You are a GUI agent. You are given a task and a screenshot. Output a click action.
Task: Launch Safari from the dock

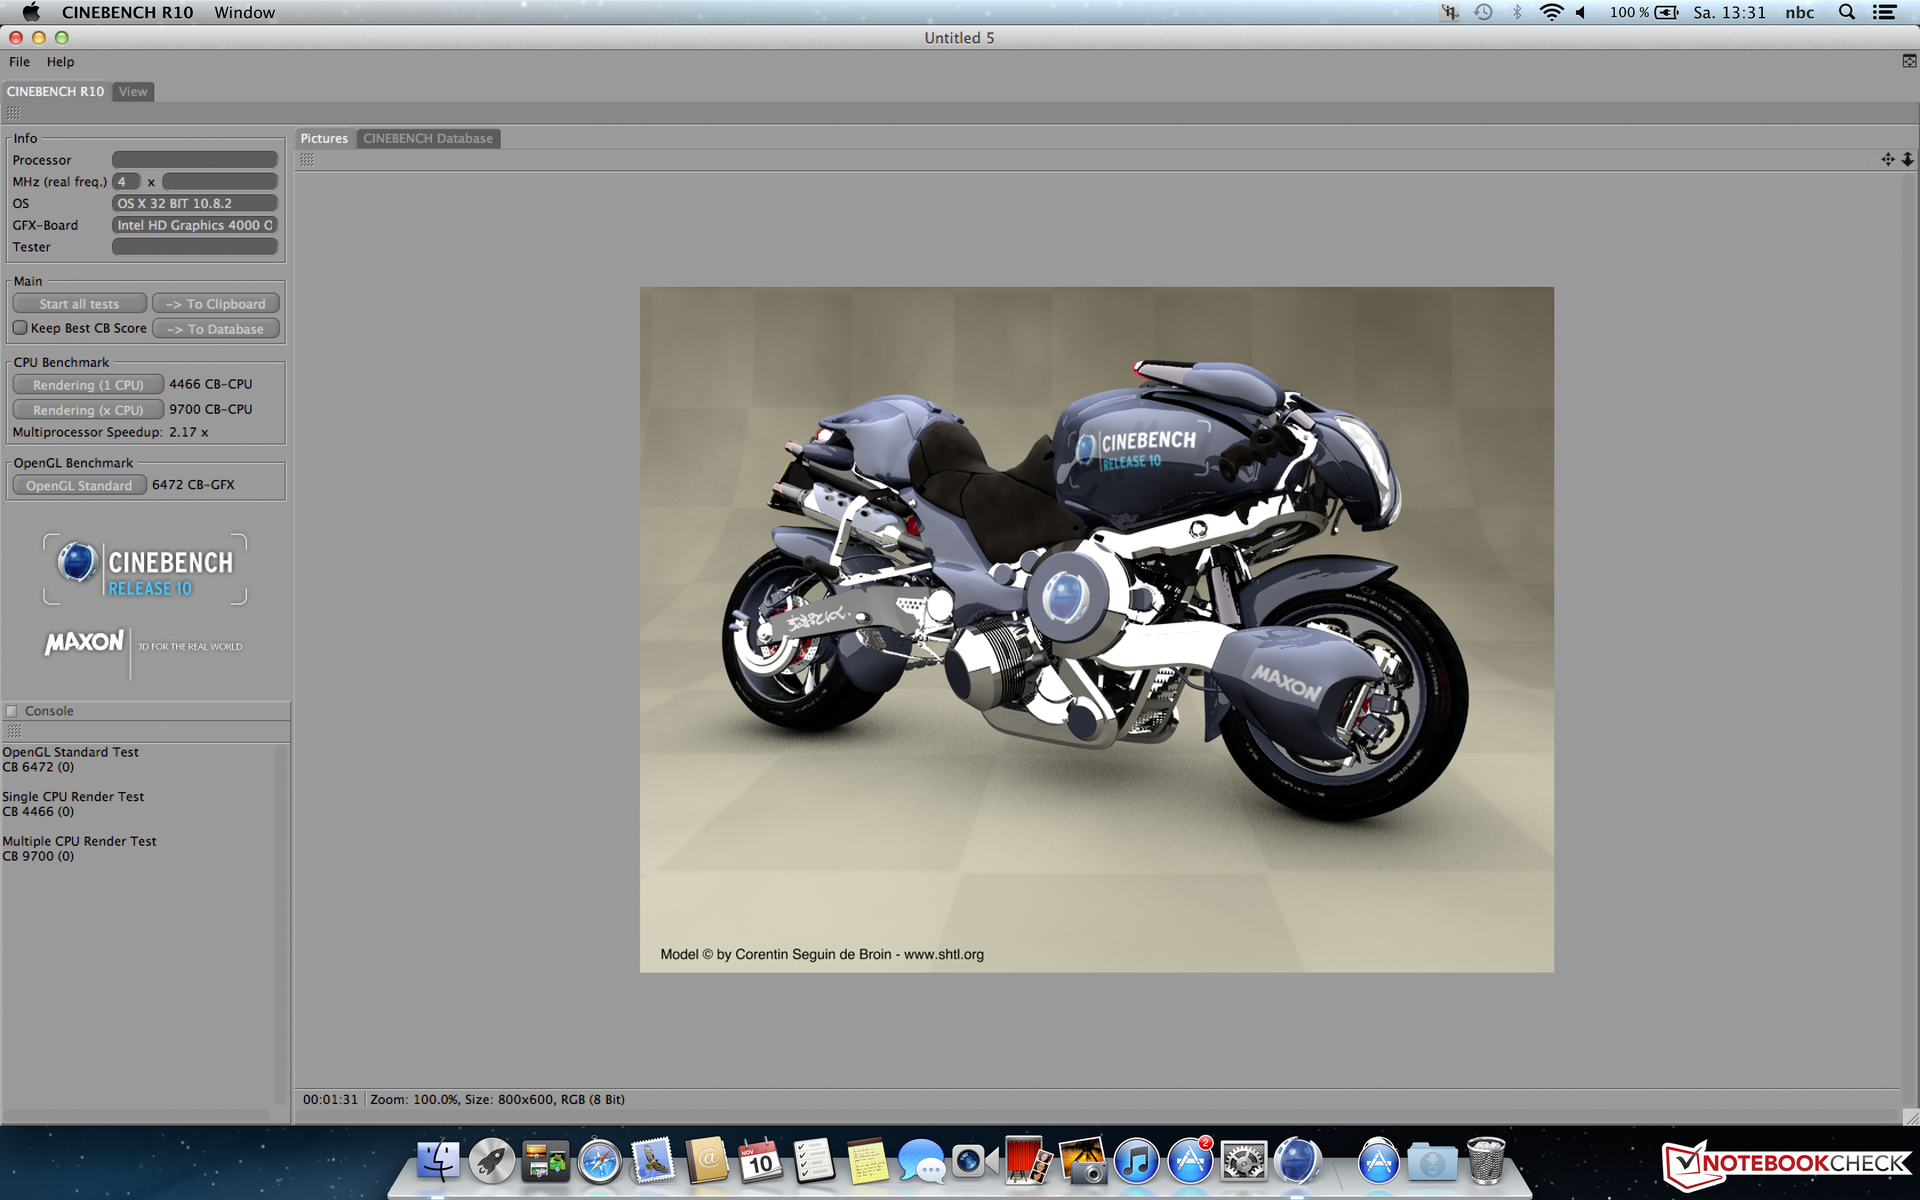click(599, 1162)
